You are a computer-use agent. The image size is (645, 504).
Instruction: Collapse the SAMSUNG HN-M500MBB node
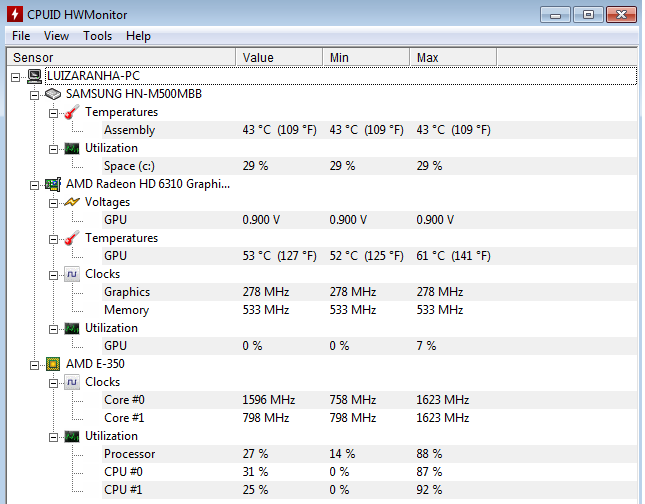(35, 95)
